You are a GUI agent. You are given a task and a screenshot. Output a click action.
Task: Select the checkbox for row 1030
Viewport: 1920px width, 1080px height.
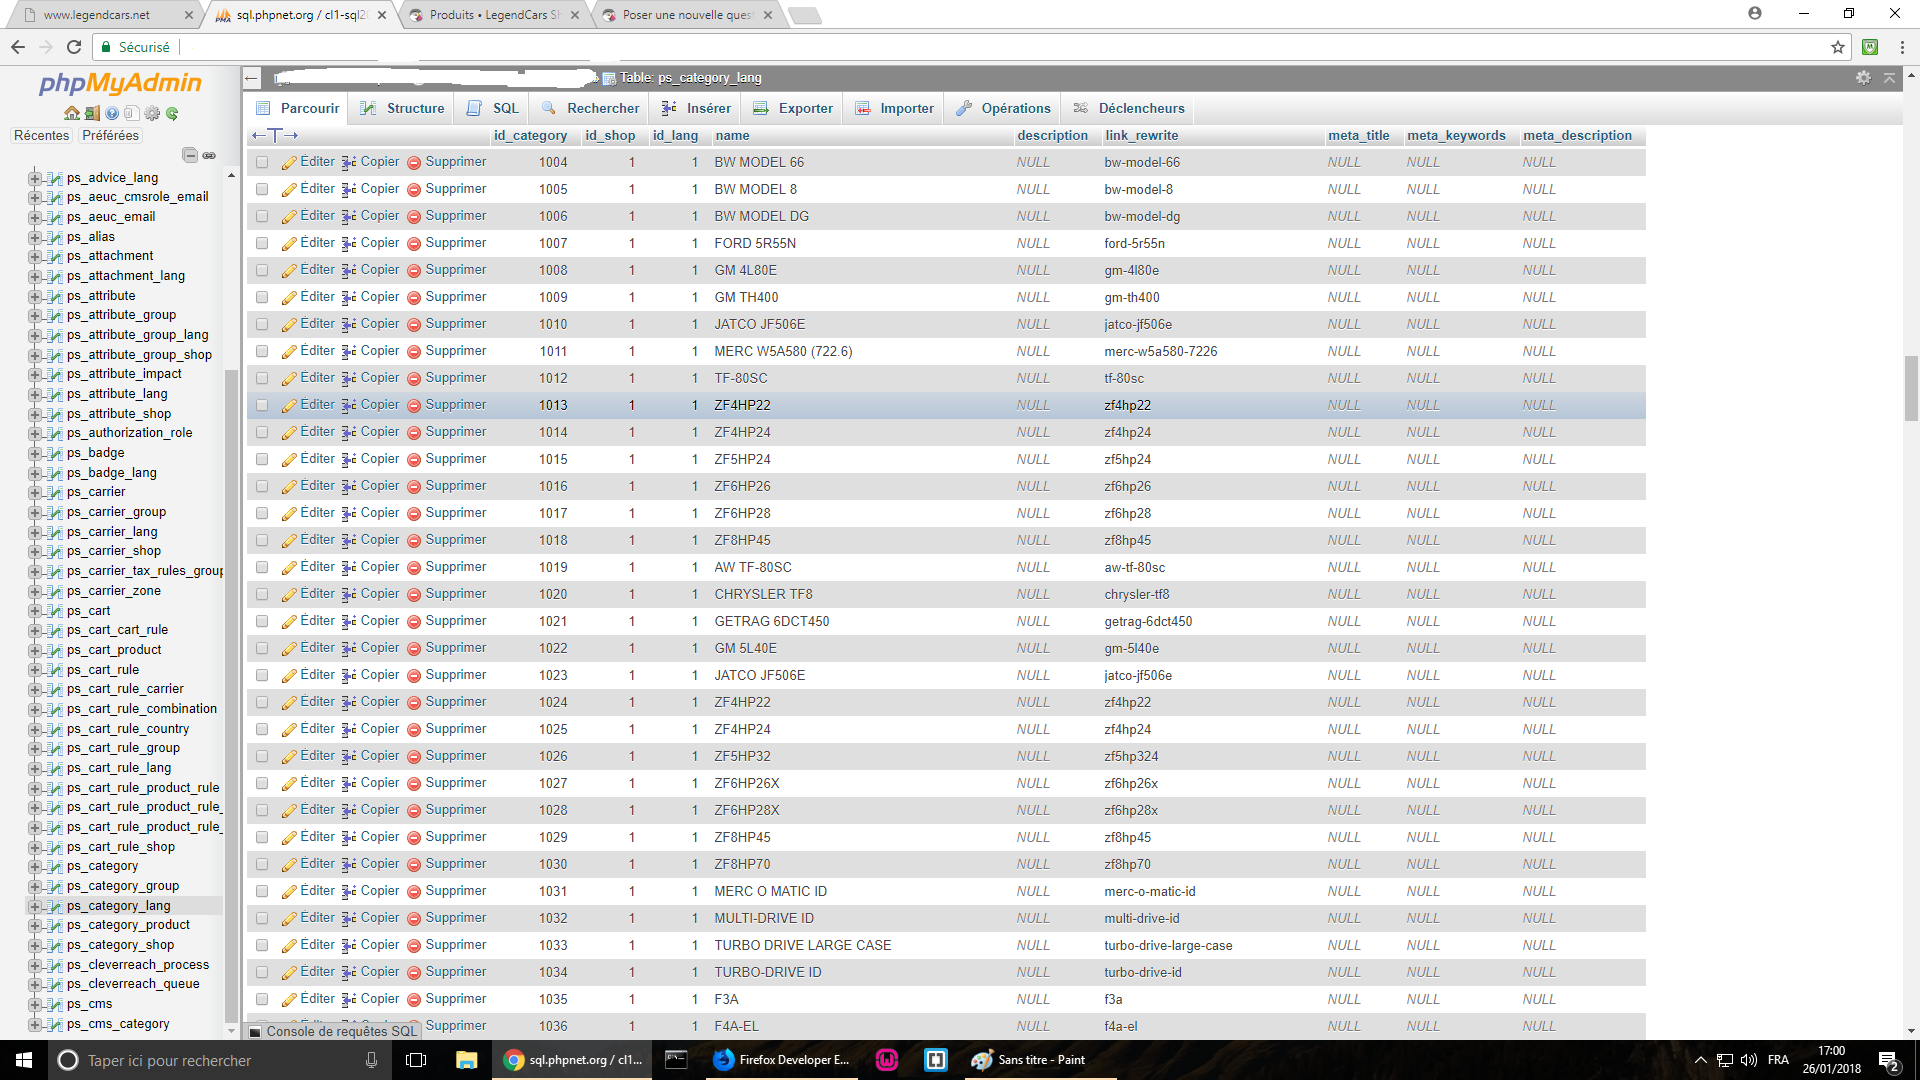pyautogui.click(x=262, y=864)
